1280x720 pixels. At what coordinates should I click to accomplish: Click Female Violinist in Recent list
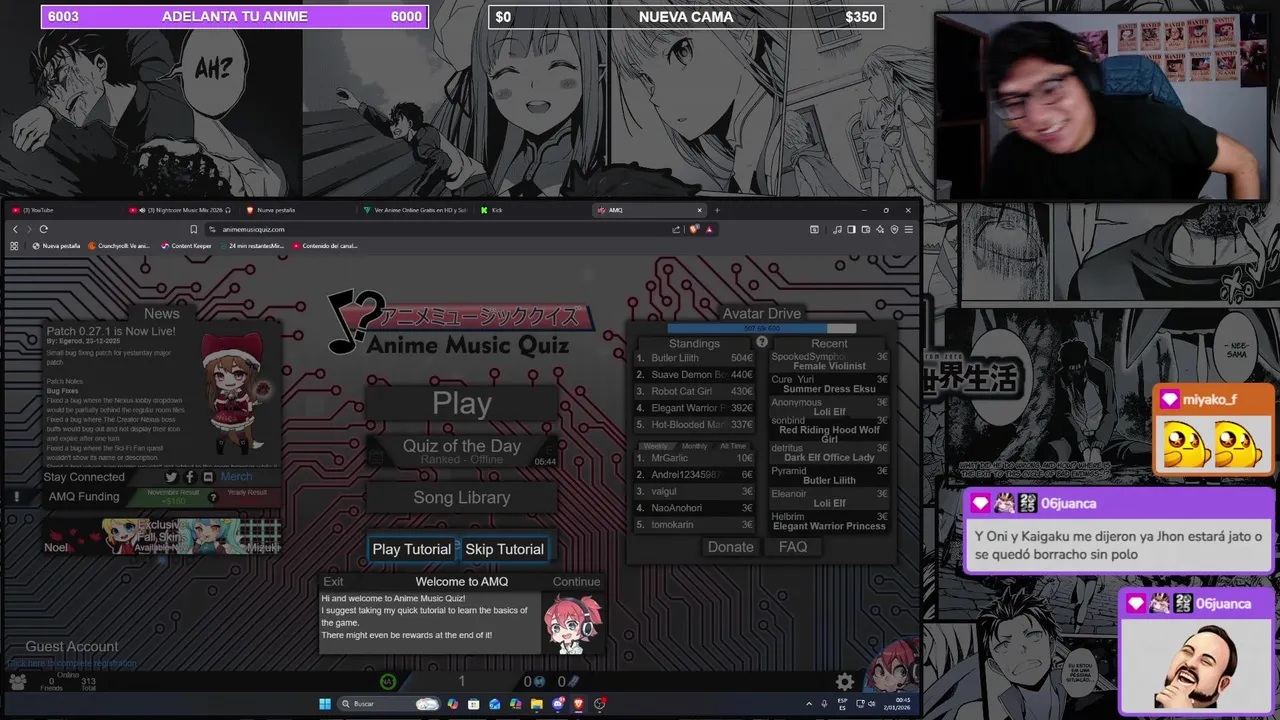point(829,366)
